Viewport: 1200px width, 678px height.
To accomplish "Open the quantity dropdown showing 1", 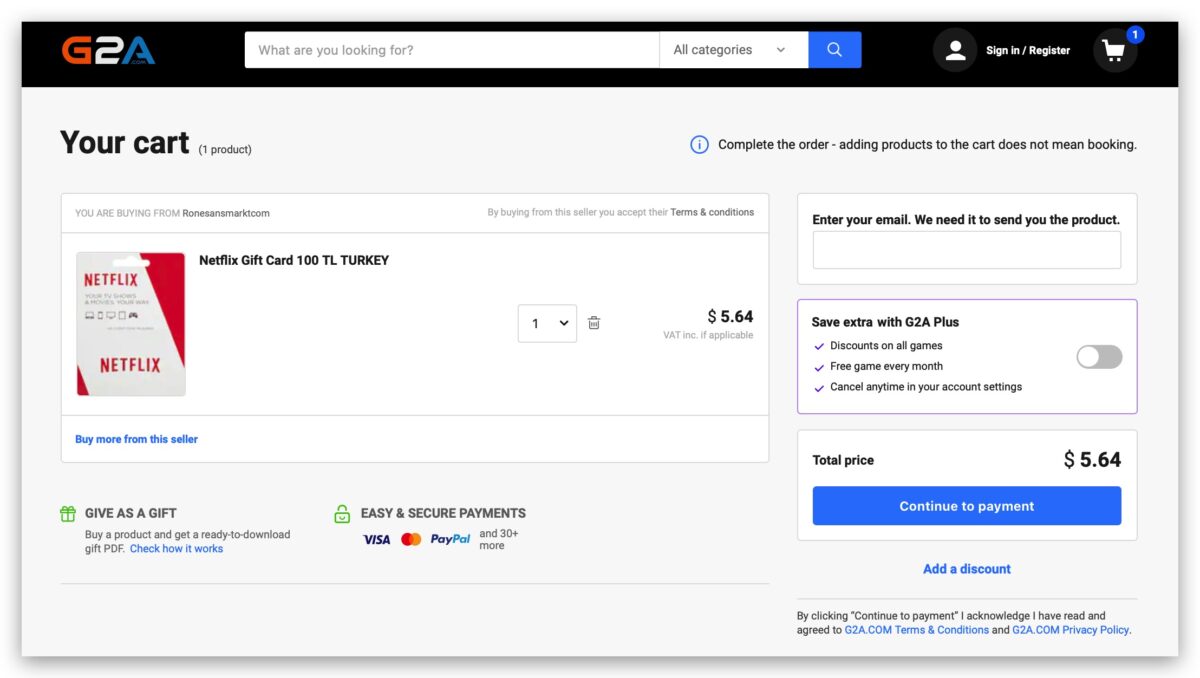I will pos(547,323).
